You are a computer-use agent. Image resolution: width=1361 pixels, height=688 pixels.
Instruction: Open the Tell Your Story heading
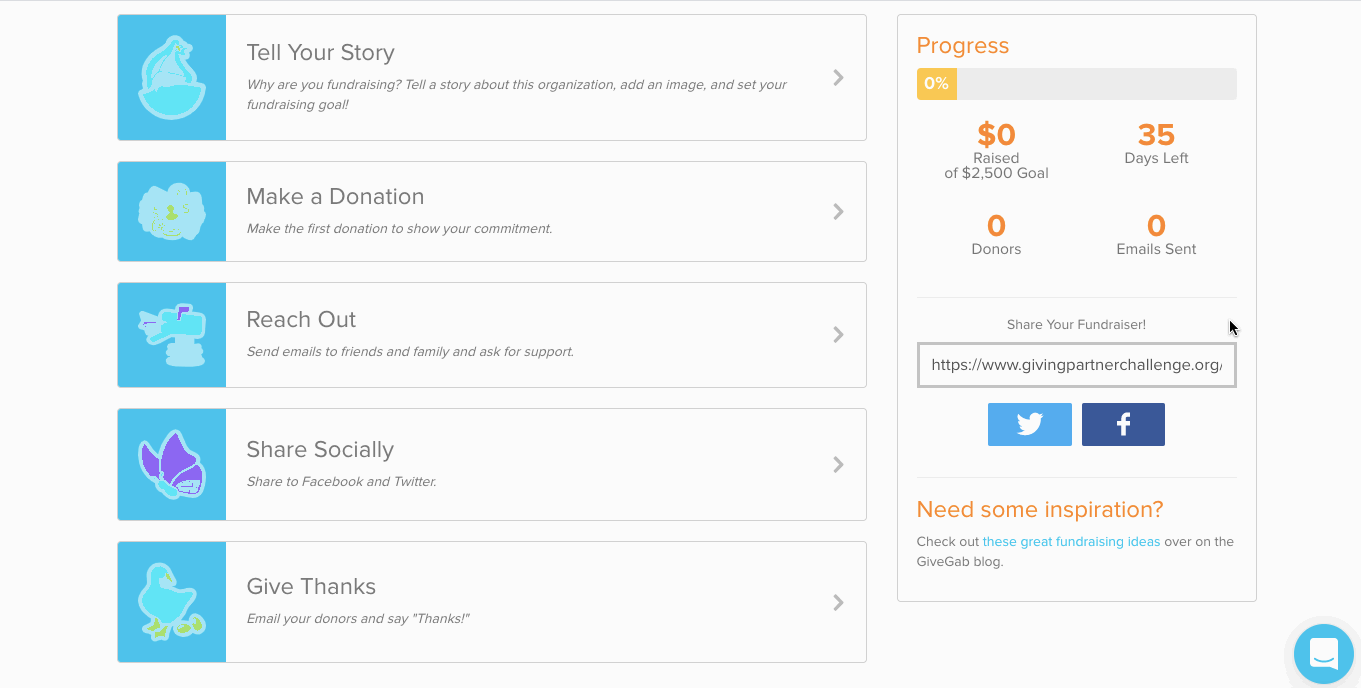[320, 53]
